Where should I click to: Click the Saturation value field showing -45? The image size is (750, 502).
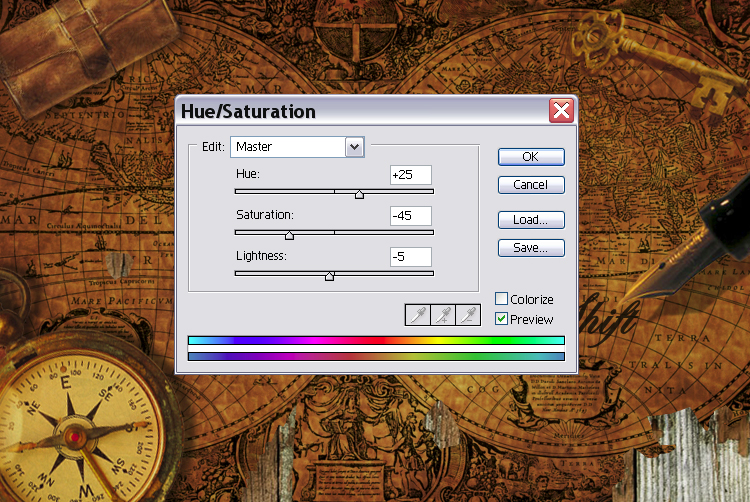coord(410,216)
